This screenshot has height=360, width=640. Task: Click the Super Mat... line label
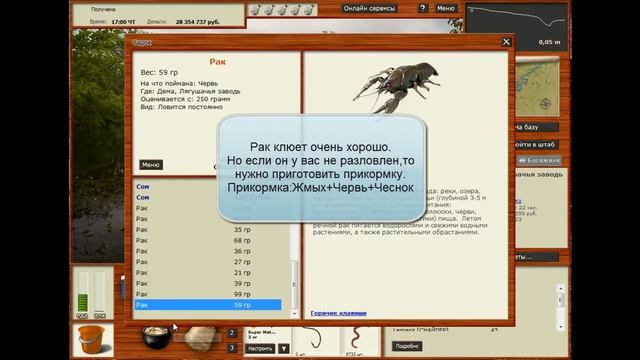point(262,332)
